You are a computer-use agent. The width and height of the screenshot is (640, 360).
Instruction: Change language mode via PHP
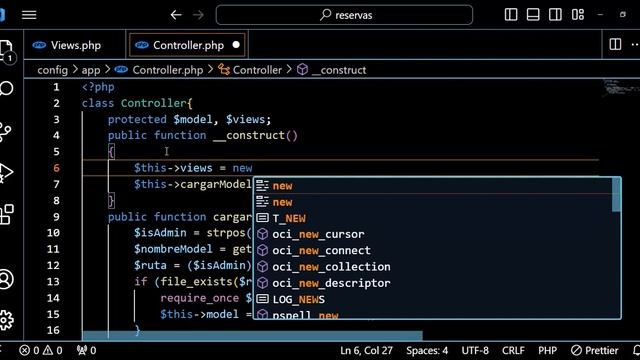pyautogui.click(x=547, y=351)
